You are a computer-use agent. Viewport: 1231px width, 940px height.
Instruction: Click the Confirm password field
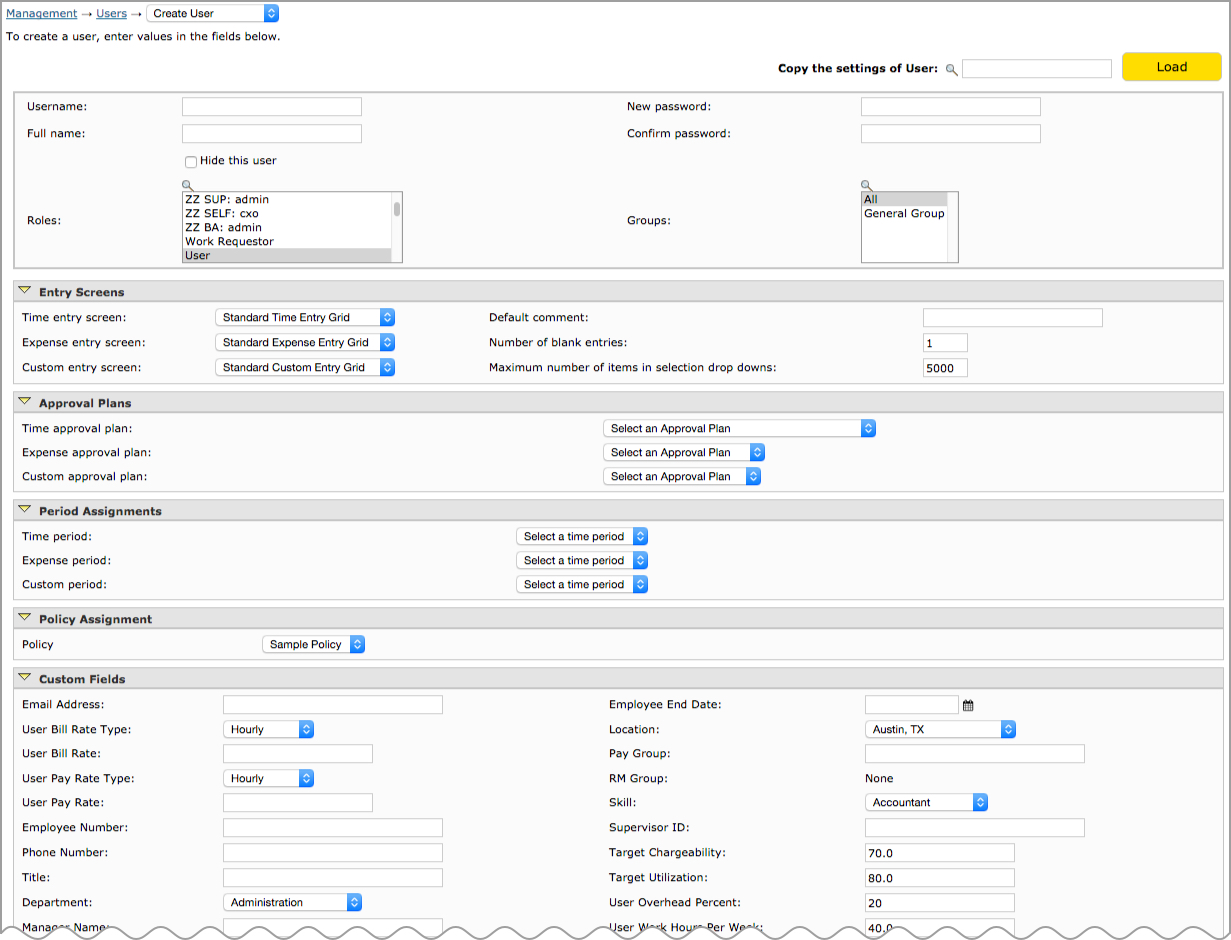click(951, 134)
